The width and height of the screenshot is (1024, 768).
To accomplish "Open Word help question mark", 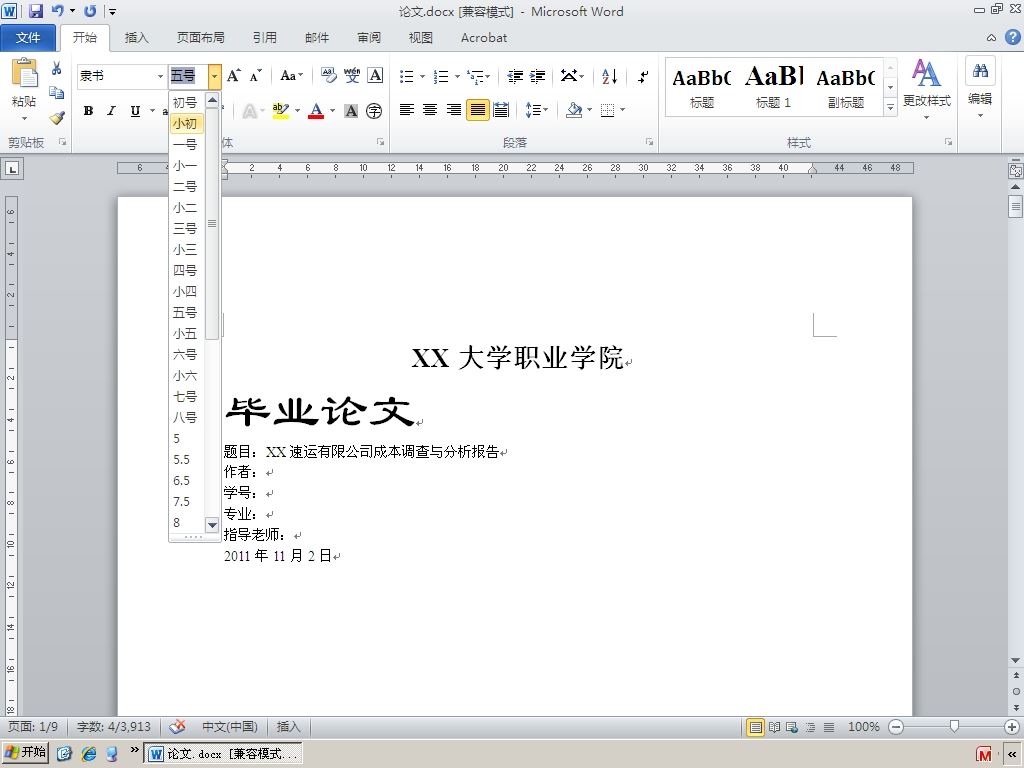I will [x=1012, y=37].
